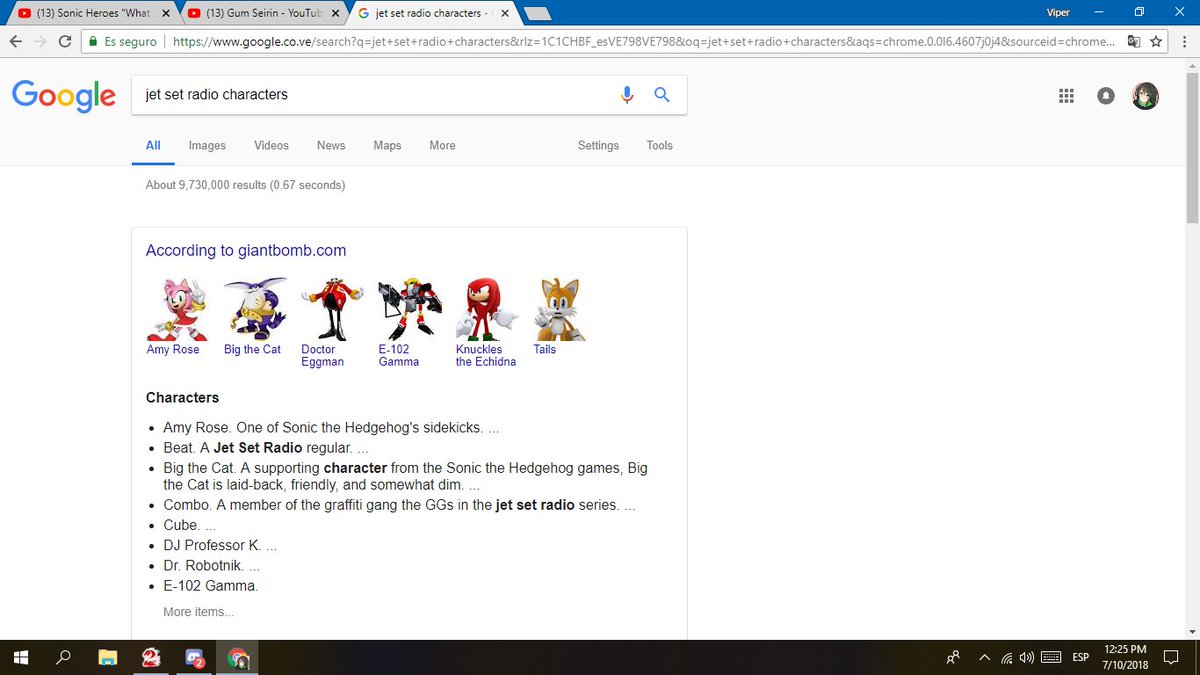Open the Doctor Eggman link
The image size is (1200, 675).
[x=322, y=356]
